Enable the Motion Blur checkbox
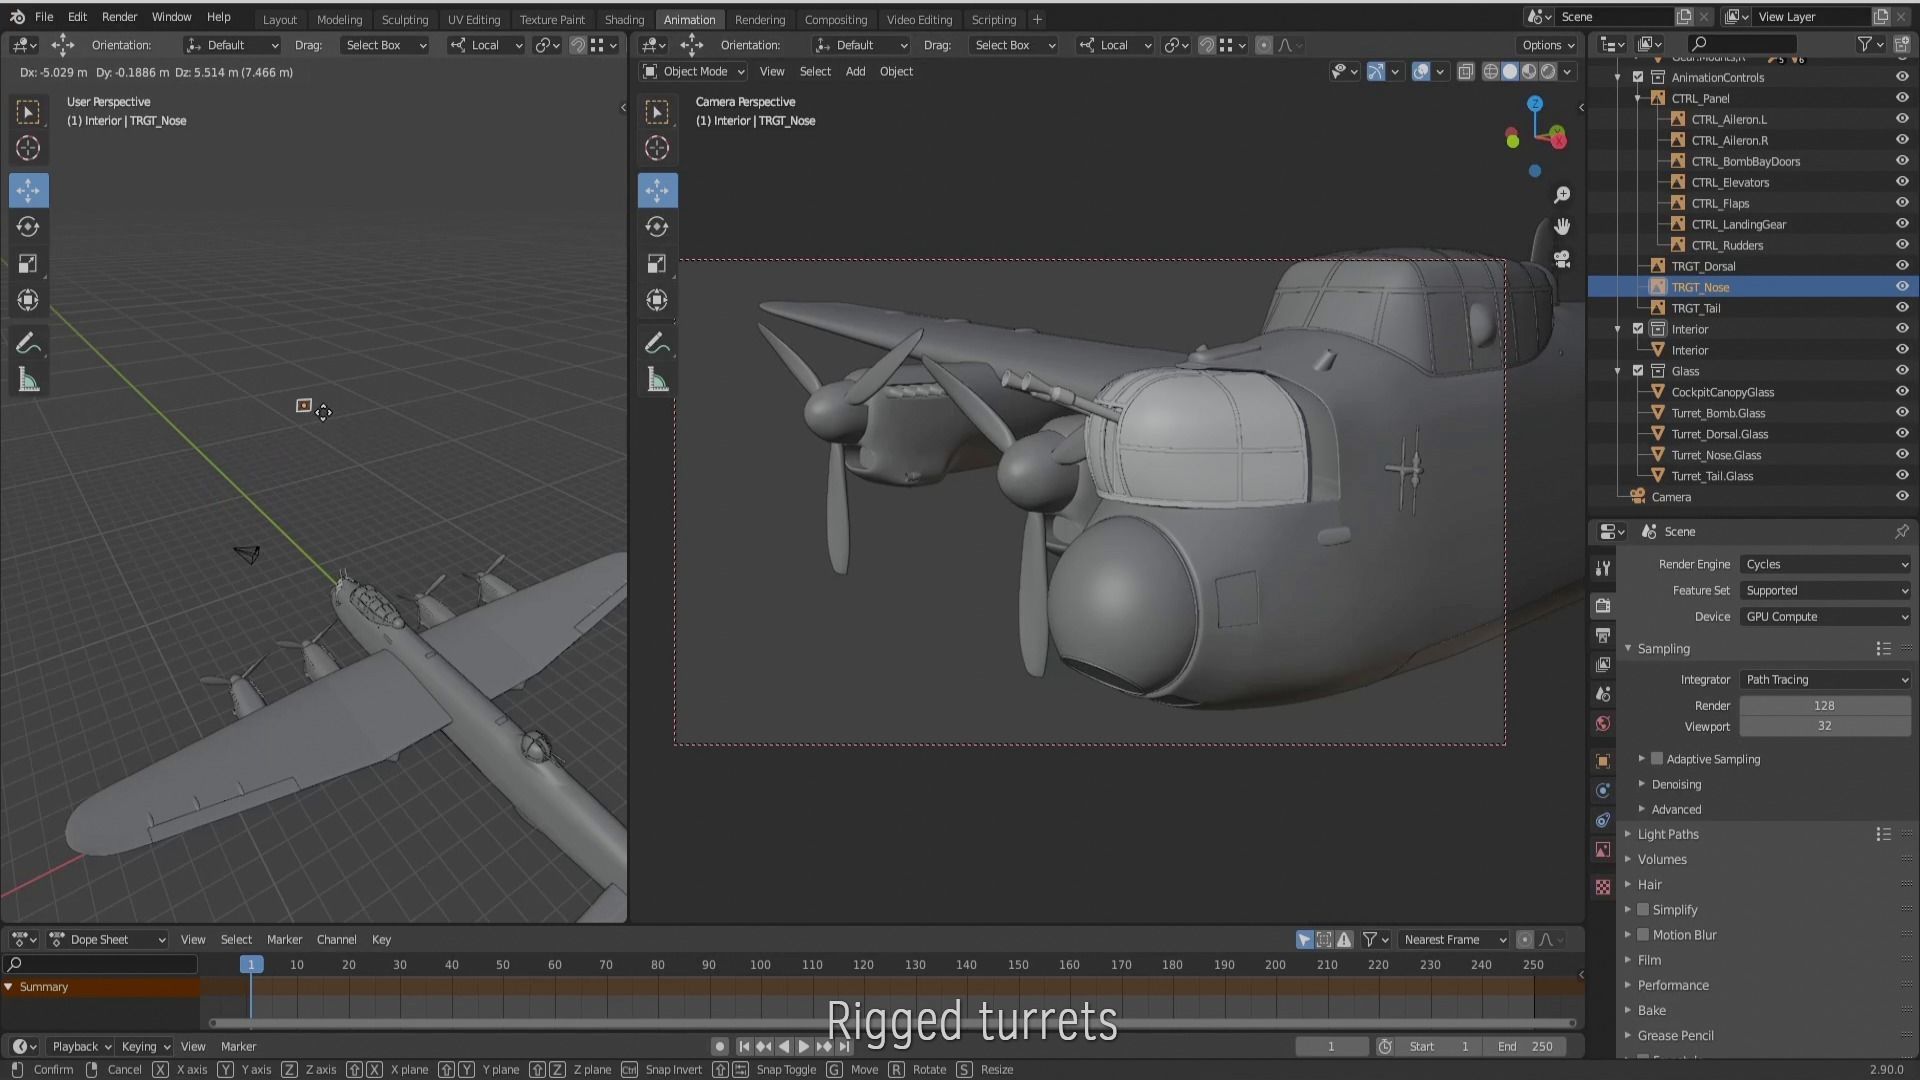This screenshot has height=1080, width=1920. (x=1643, y=935)
